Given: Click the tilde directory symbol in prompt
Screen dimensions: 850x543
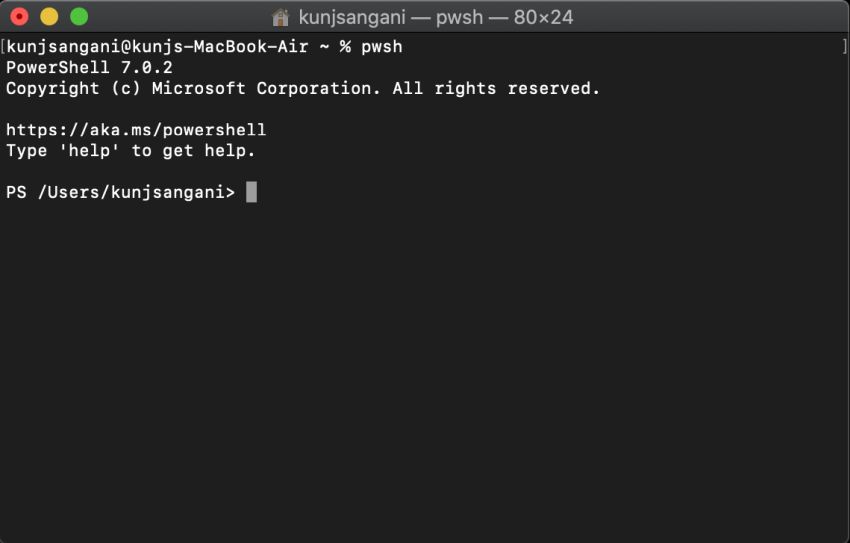Looking at the screenshot, I should pyautogui.click(x=324, y=47).
